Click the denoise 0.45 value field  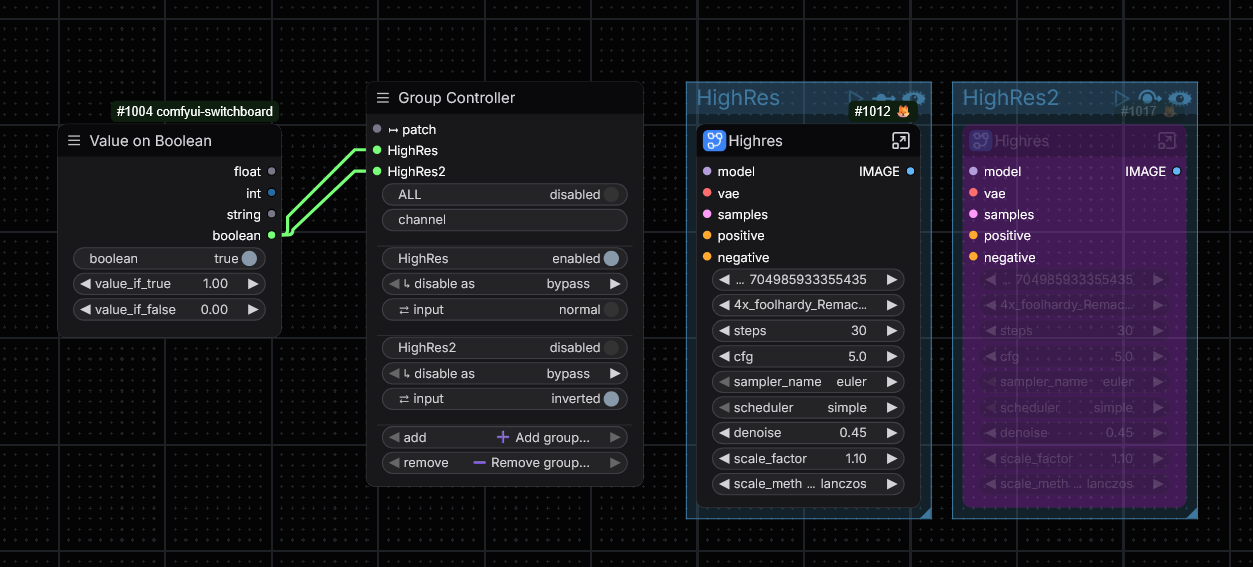click(x=808, y=433)
